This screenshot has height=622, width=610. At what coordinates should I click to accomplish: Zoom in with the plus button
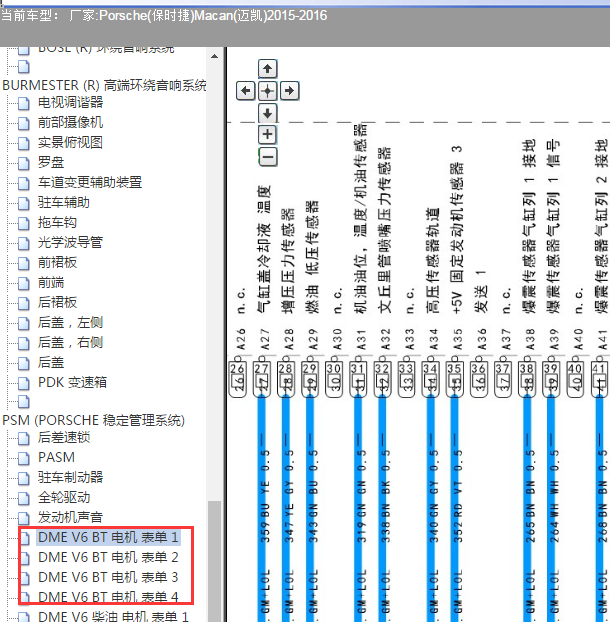tap(267, 134)
